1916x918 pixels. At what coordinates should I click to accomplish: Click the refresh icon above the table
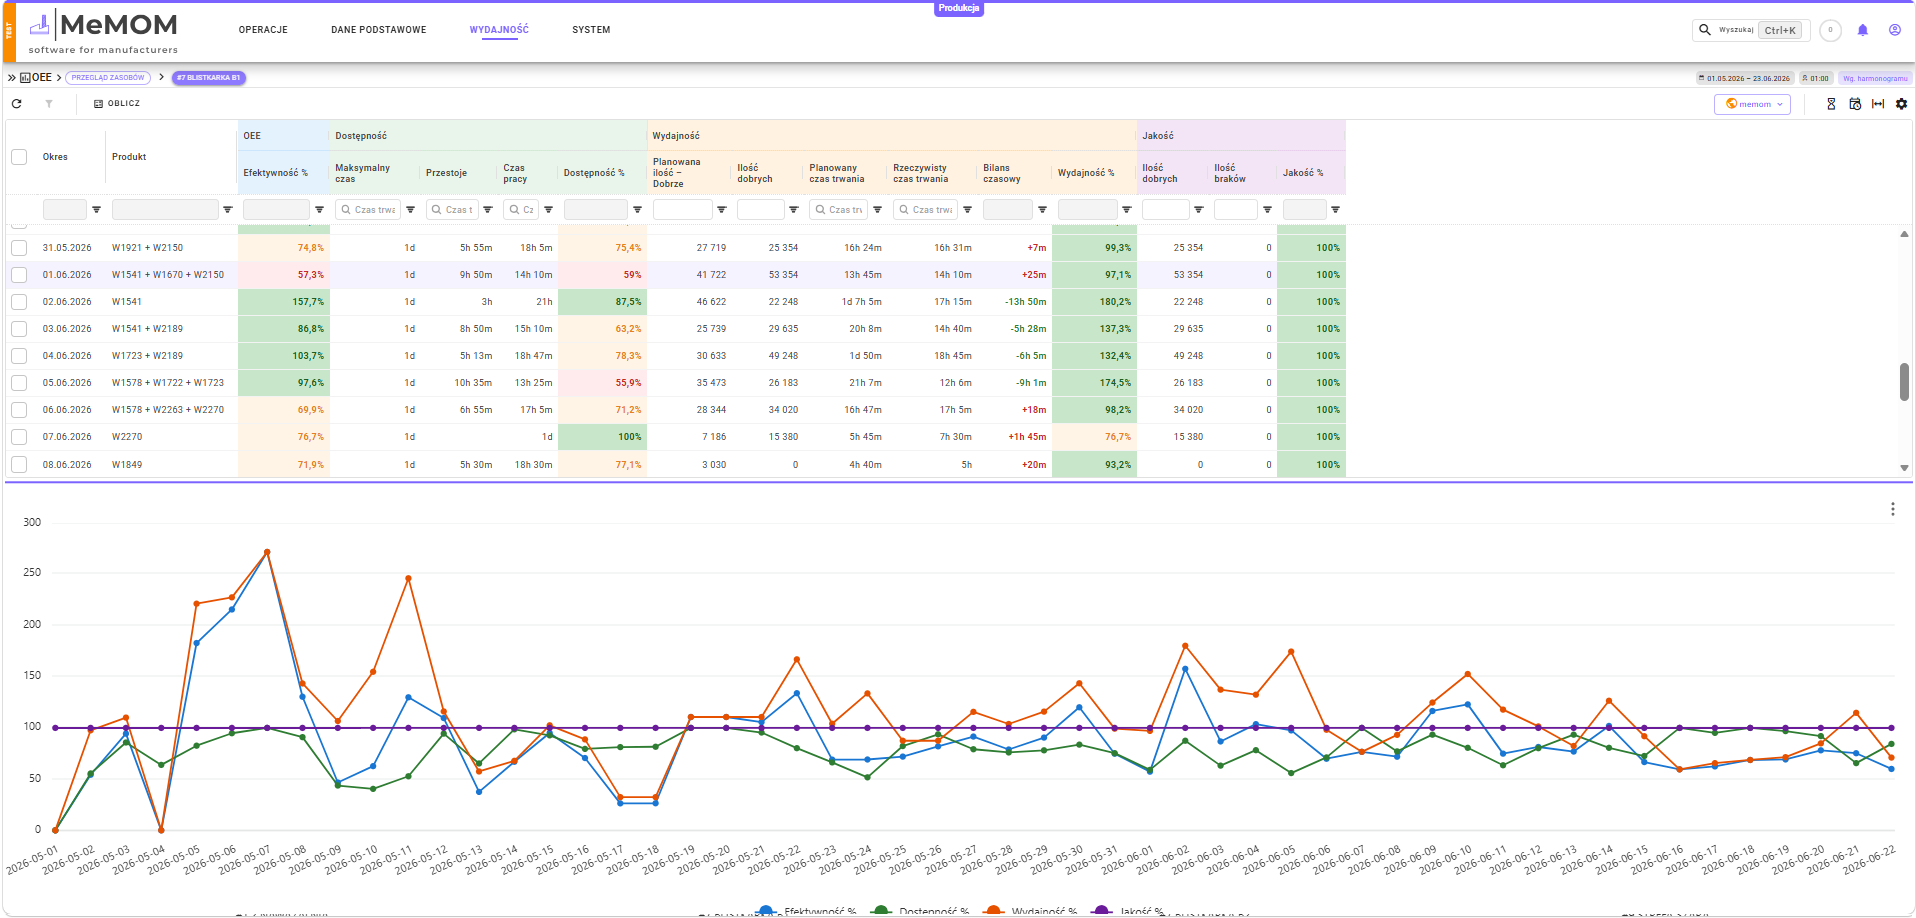(16, 104)
